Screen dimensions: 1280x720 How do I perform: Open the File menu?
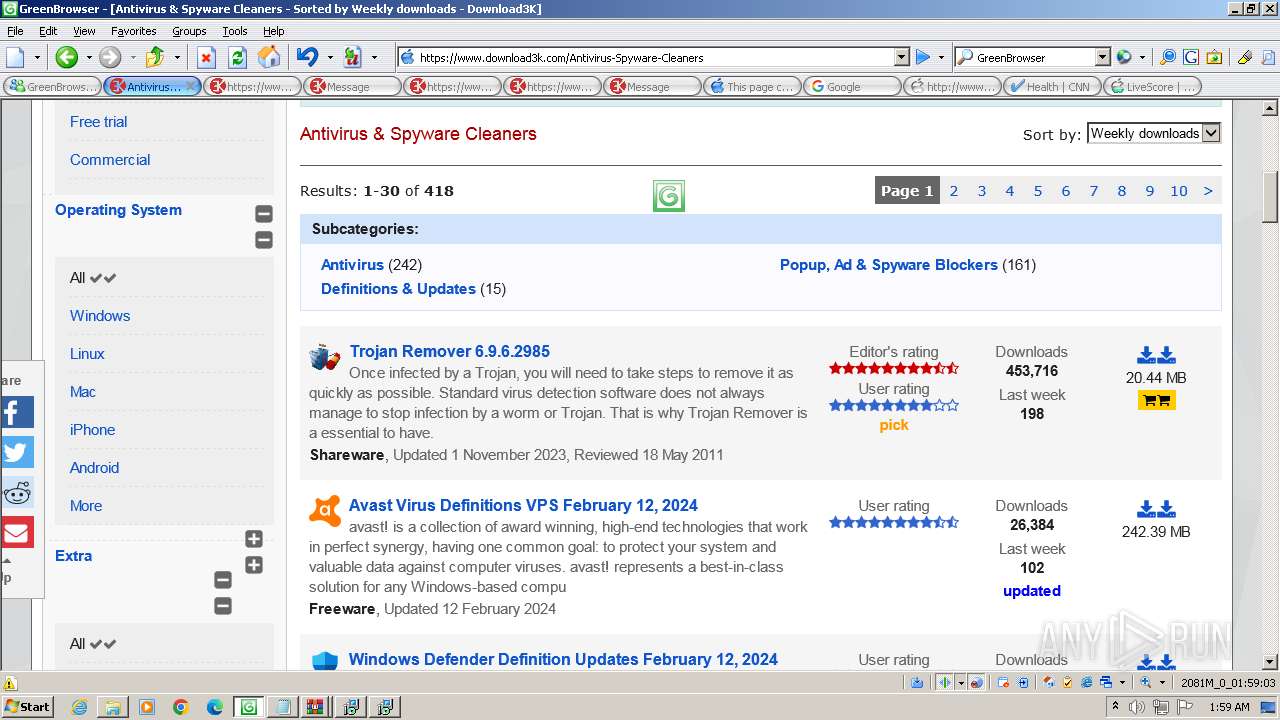(x=15, y=31)
